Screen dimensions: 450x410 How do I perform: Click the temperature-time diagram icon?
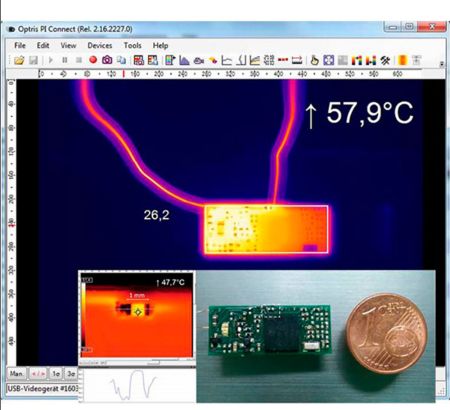coord(227,60)
